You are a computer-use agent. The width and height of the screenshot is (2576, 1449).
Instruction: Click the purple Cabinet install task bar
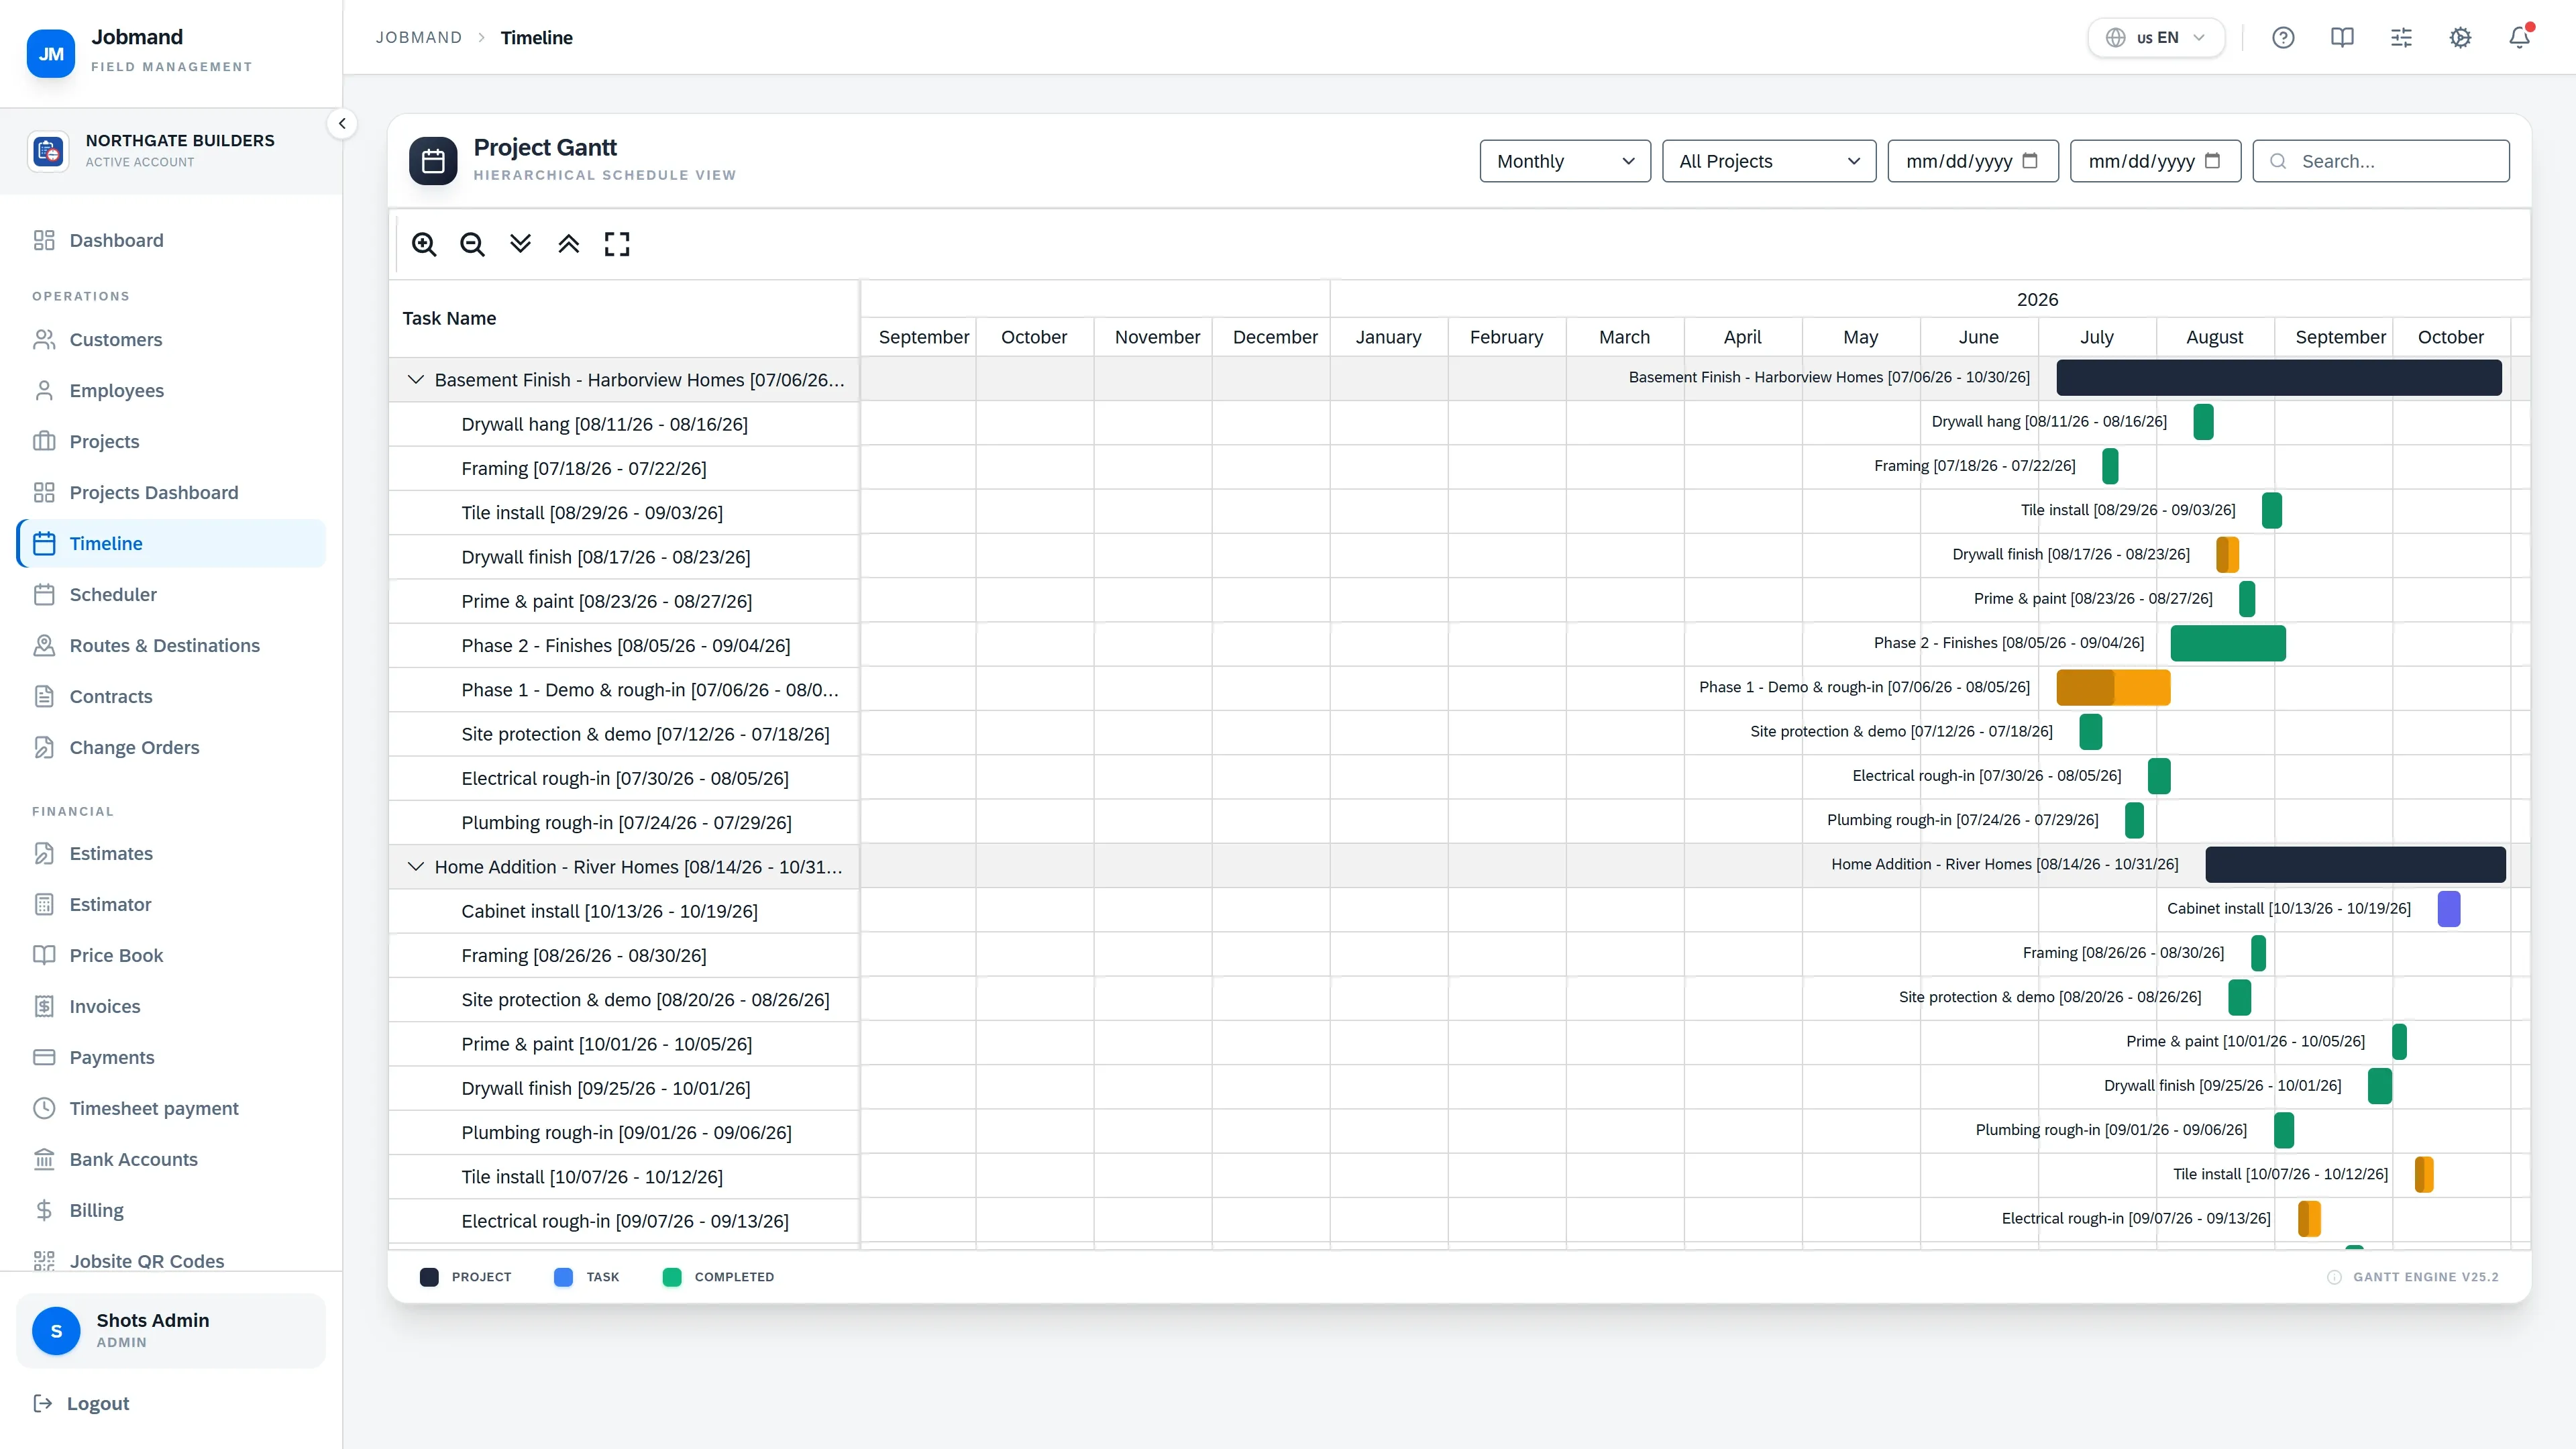click(2449, 909)
